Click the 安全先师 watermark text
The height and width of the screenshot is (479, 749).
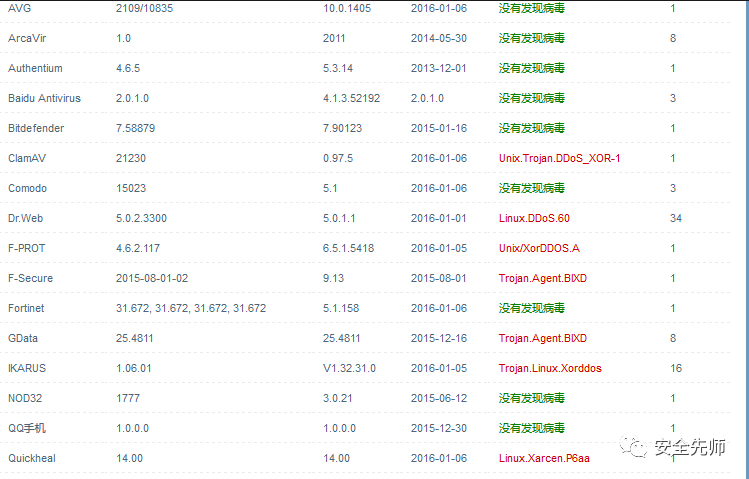click(x=690, y=447)
